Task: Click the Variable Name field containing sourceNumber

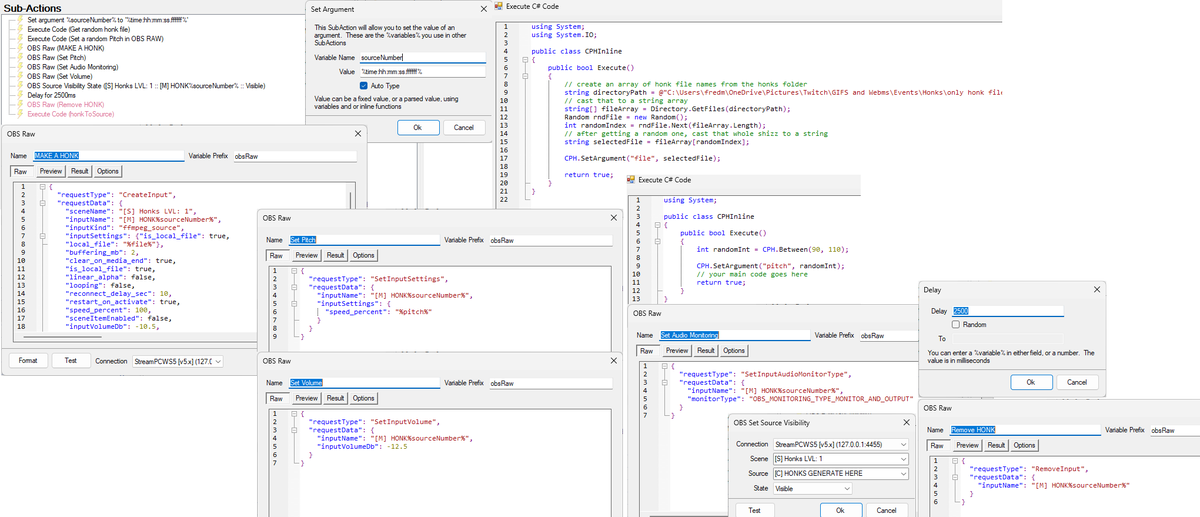Action: [x=422, y=58]
